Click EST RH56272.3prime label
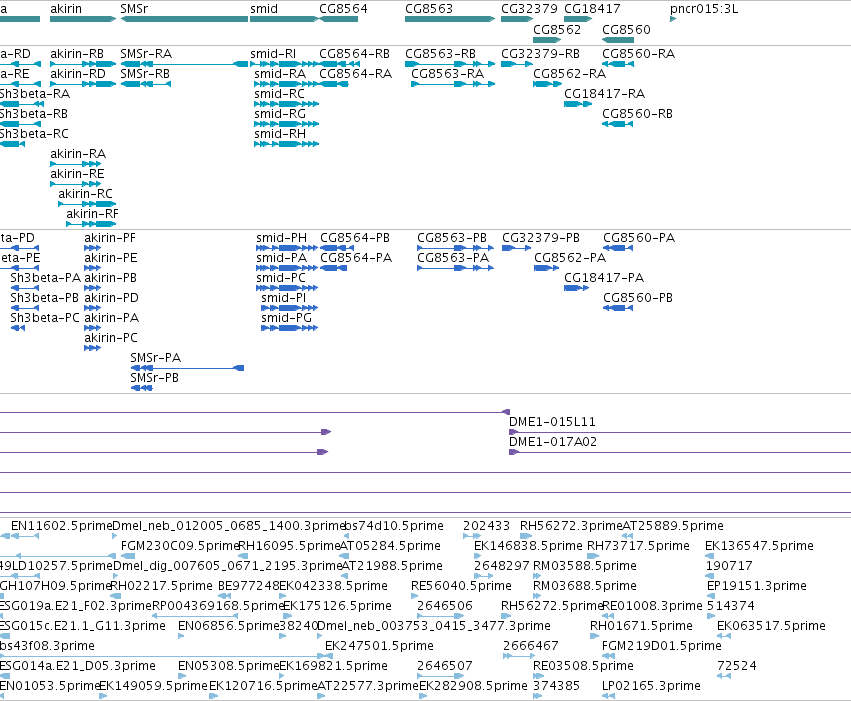The width and height of the screenshot is (851, 701). pos(571,526)
